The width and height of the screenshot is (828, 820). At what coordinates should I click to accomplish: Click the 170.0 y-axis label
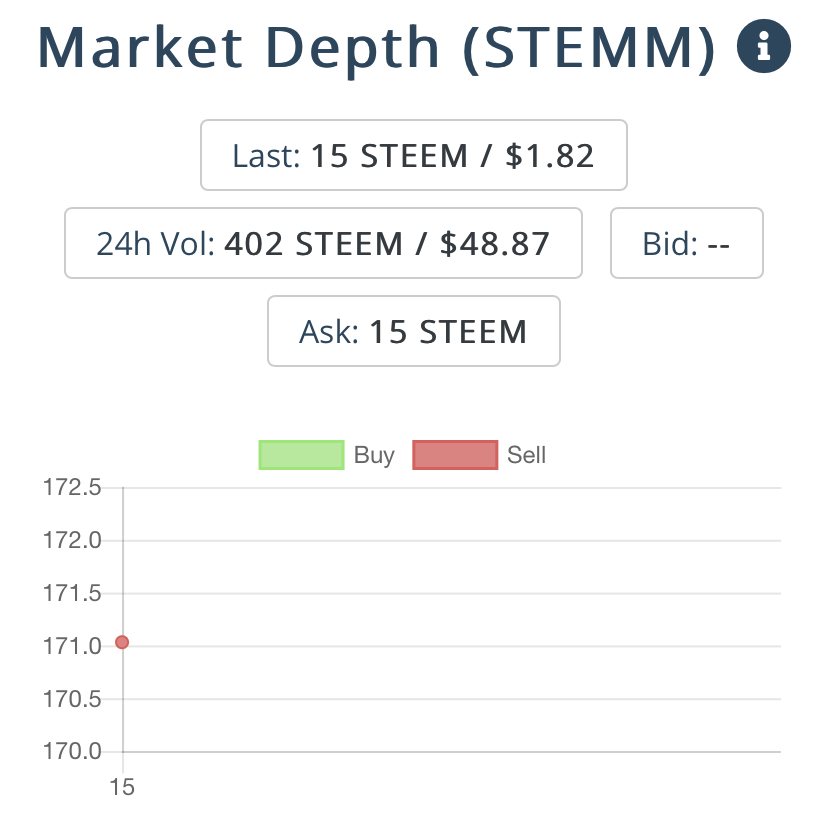point(72,751)
